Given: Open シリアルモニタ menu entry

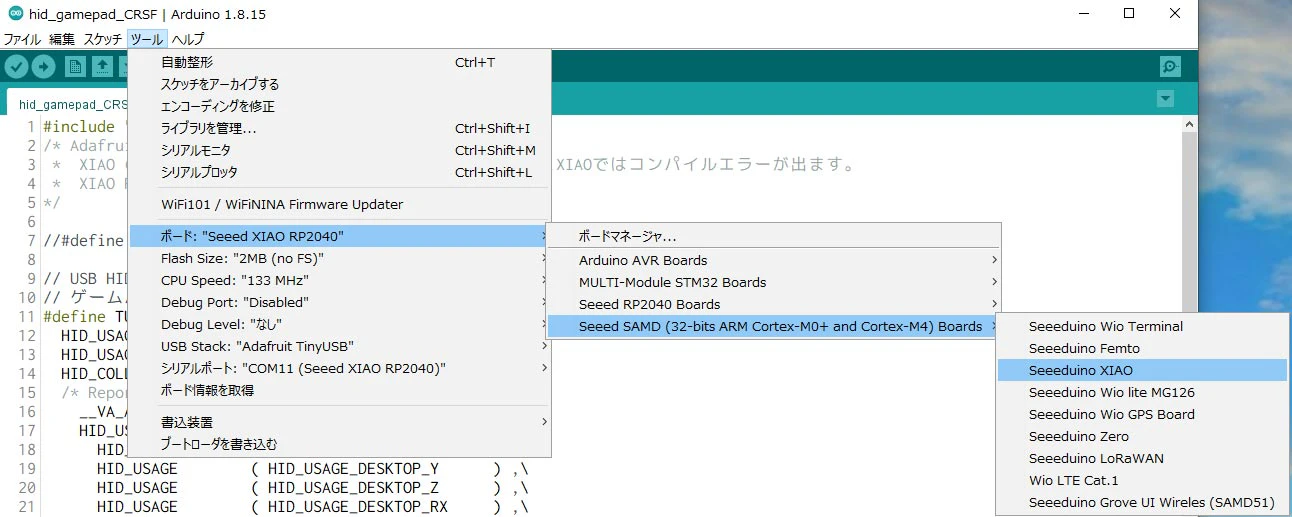Looking at the screenshot, I should click(x=339, y=150).
